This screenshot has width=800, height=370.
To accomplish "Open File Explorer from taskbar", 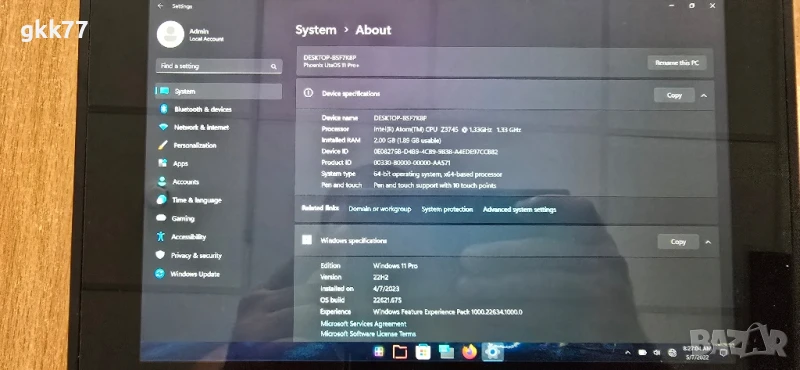I will click(x=400, y=352).
